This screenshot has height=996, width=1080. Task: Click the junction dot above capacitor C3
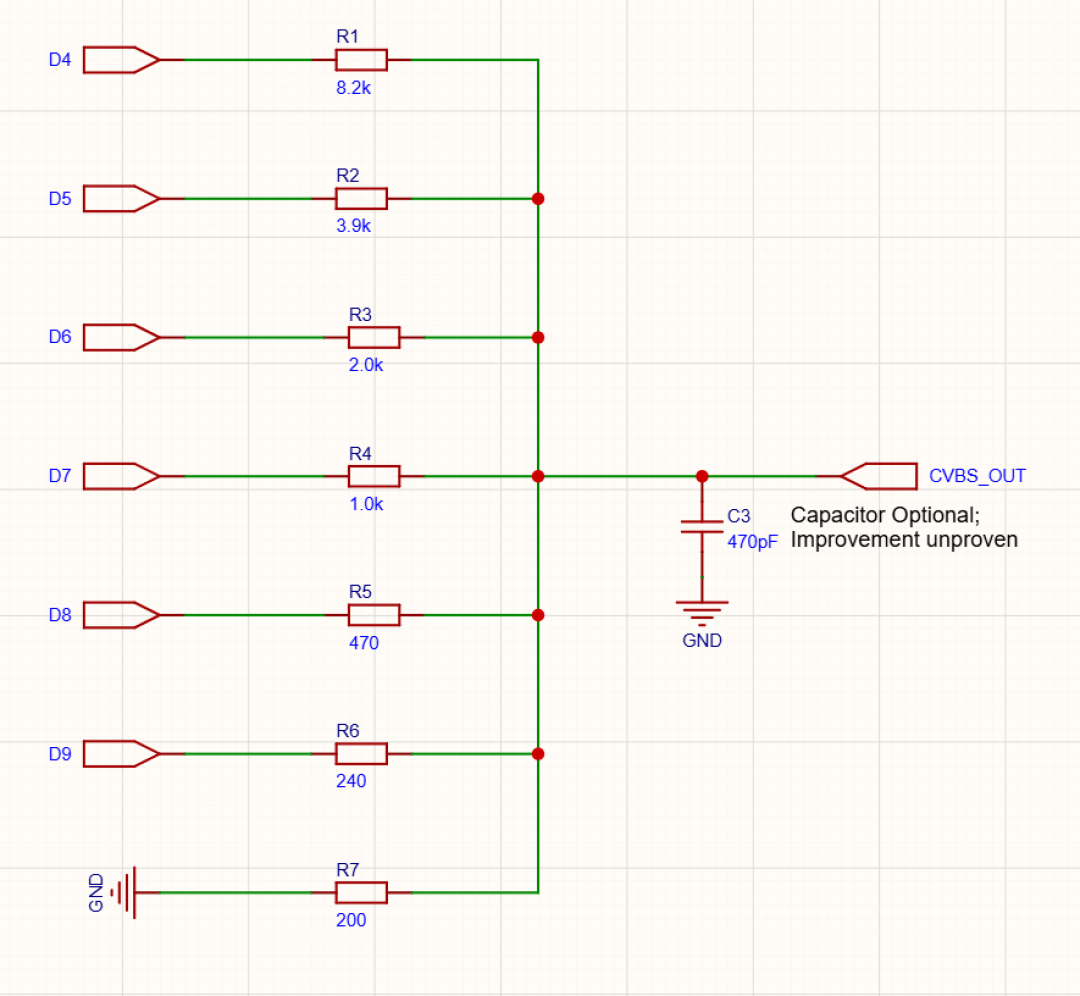click(702, 476)
